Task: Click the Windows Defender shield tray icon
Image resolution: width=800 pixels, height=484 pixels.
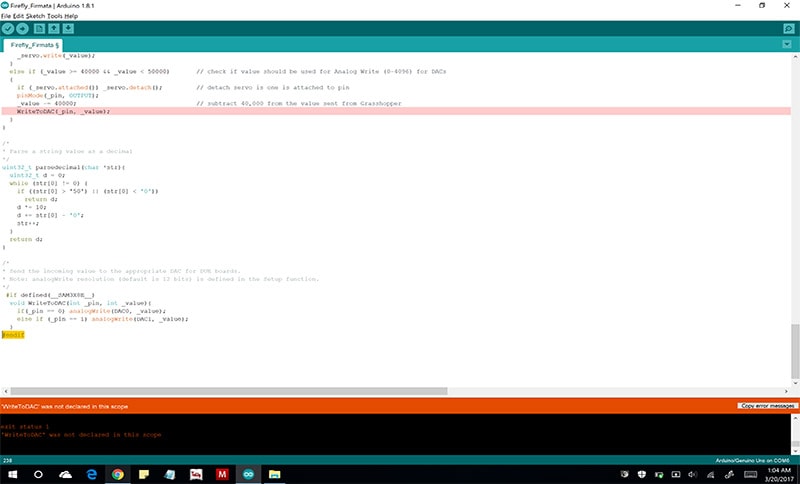Action: pyautogui.click(x=642, y=474)
